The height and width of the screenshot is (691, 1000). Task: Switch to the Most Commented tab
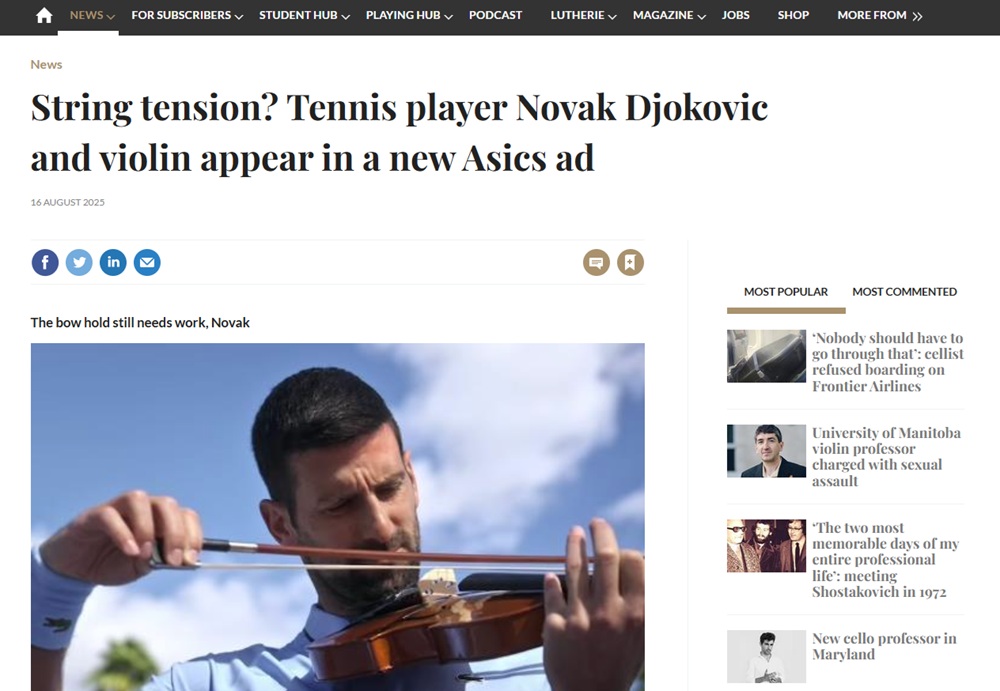point(904,292)
